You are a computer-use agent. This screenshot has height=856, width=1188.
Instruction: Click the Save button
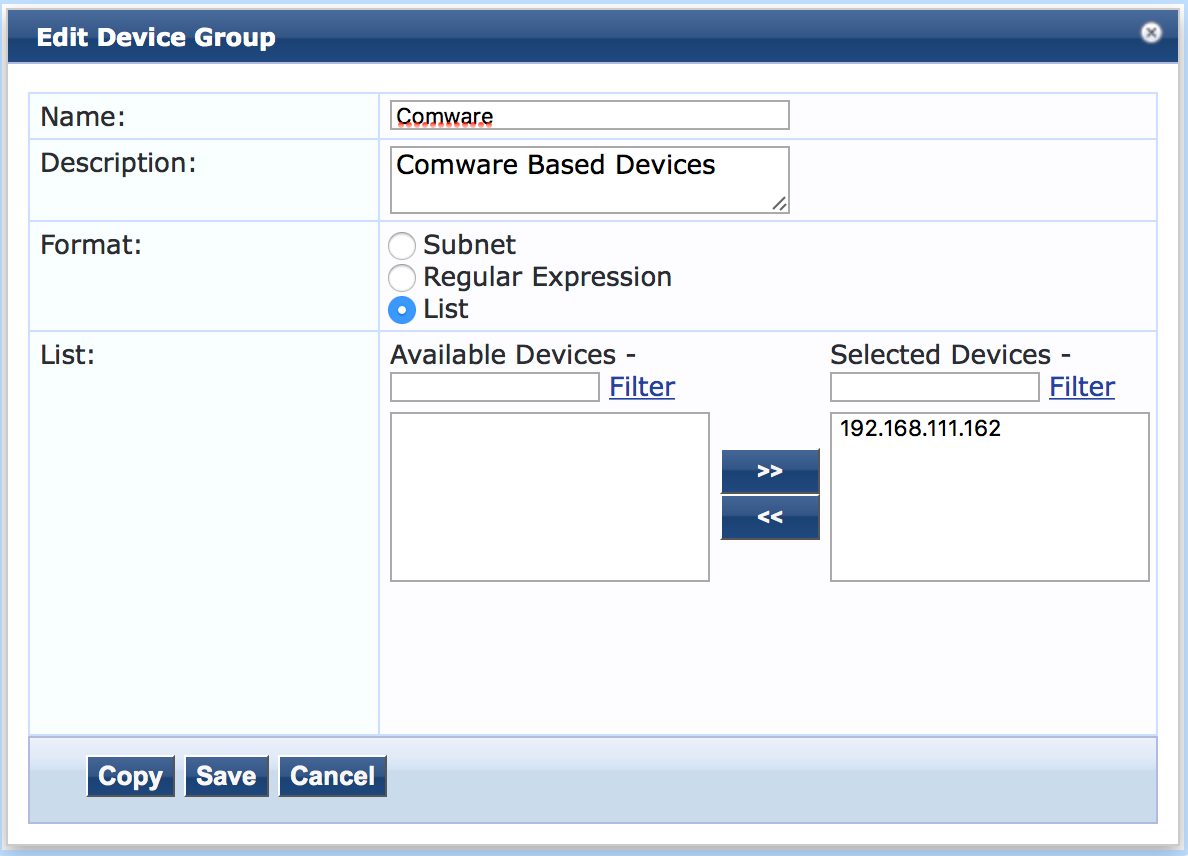click(x=227, y=776)
